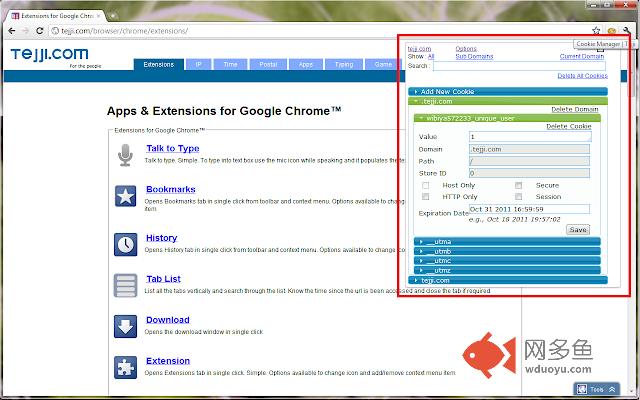
Task: Expand the __utmb cookie
Action: [x=507, y=251]
